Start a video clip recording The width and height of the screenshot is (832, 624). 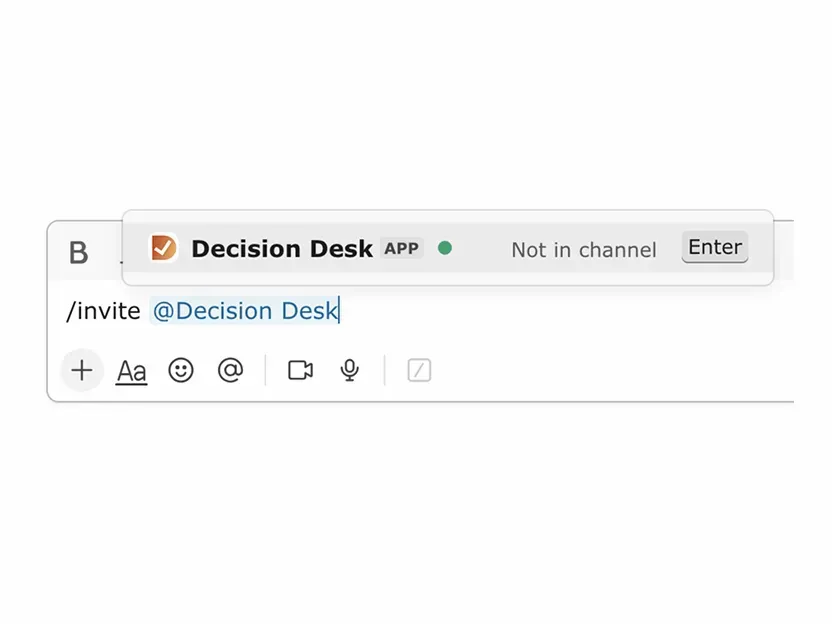point(300,370)
